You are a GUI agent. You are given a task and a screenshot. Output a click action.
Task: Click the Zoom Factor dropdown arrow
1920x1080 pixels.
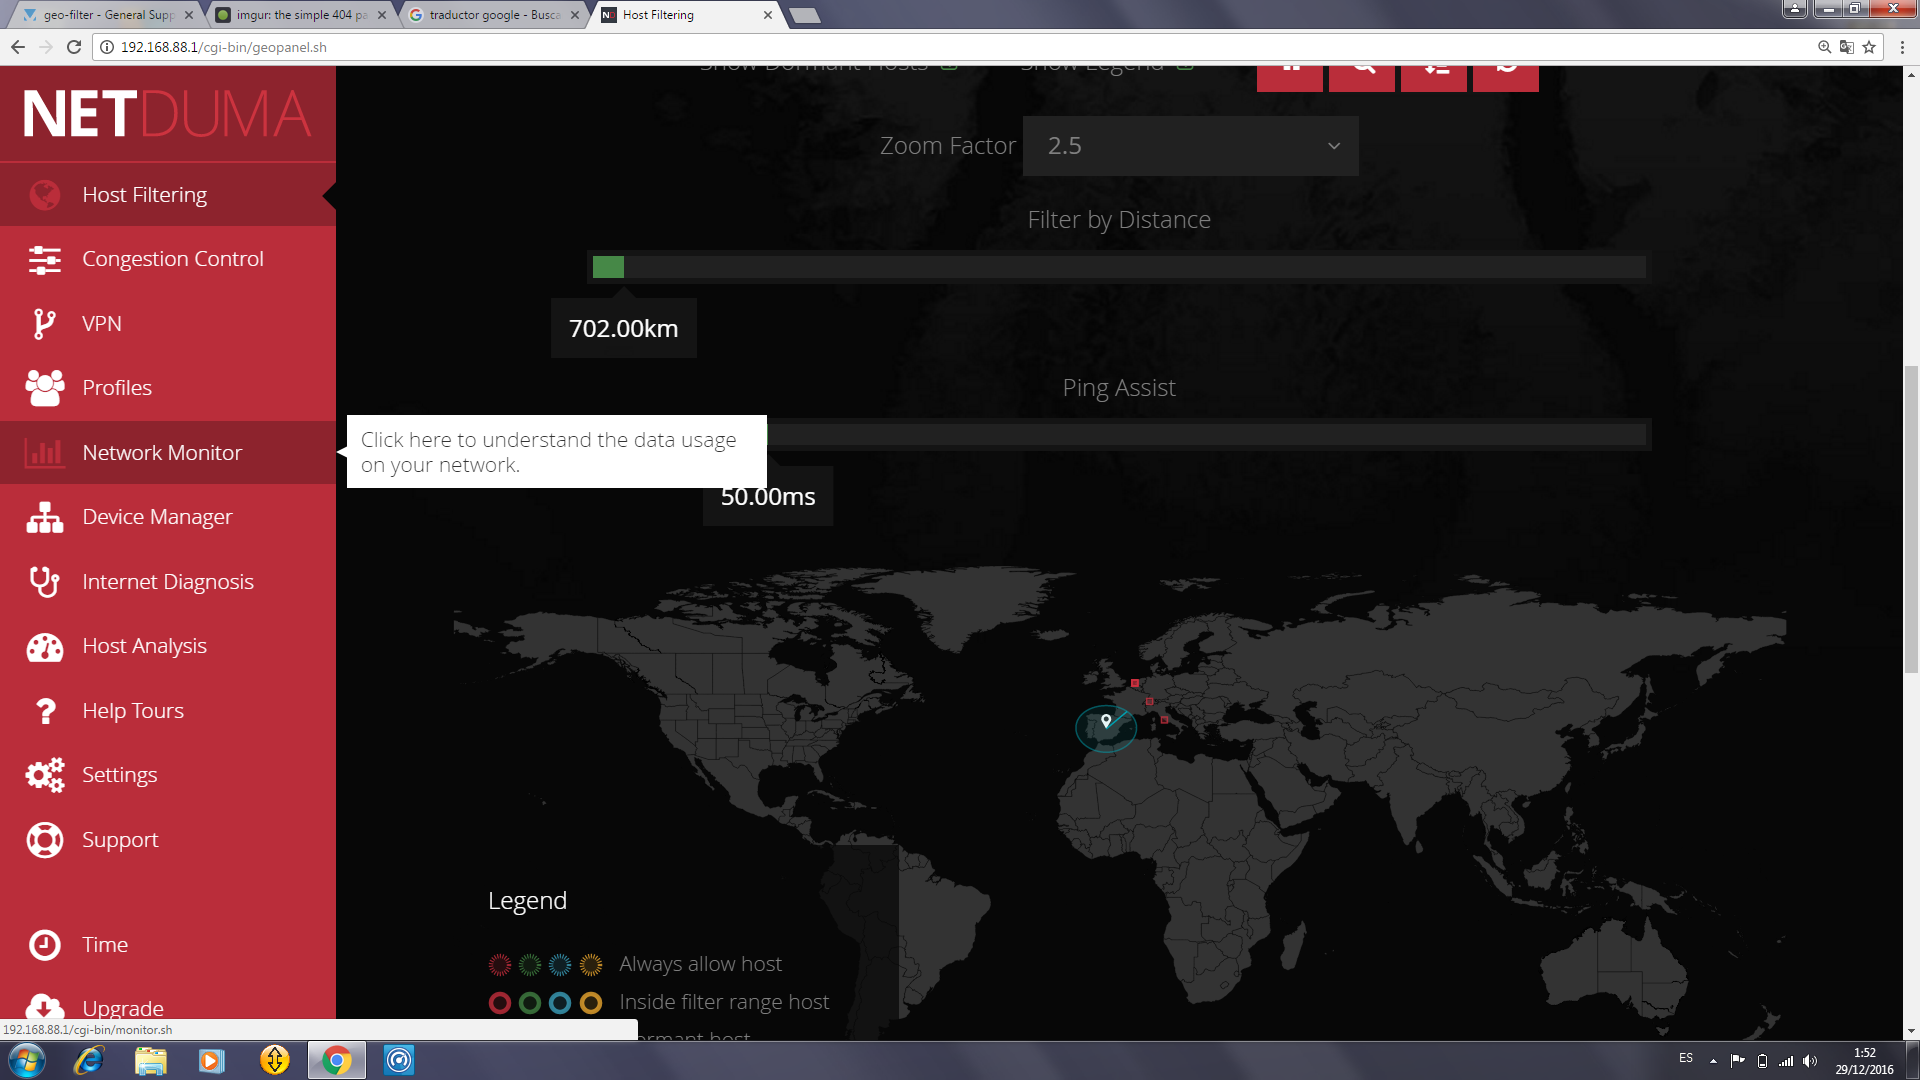[x=1333, y=146]
